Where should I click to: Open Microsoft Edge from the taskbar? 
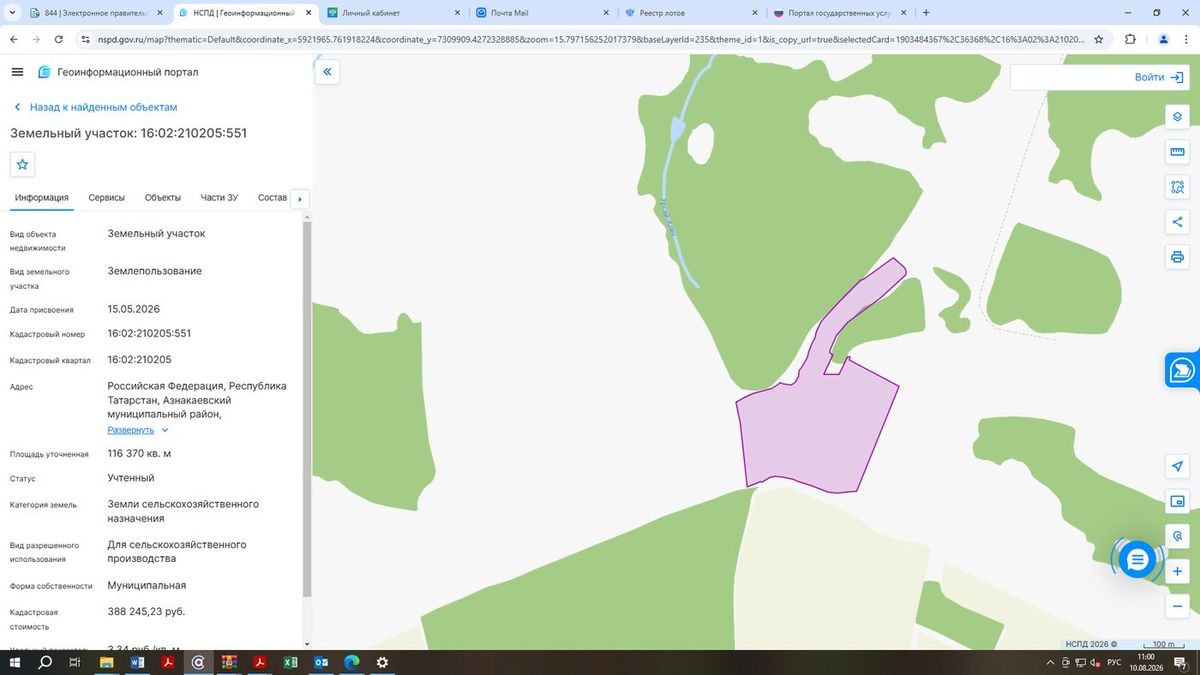[352, 662]
